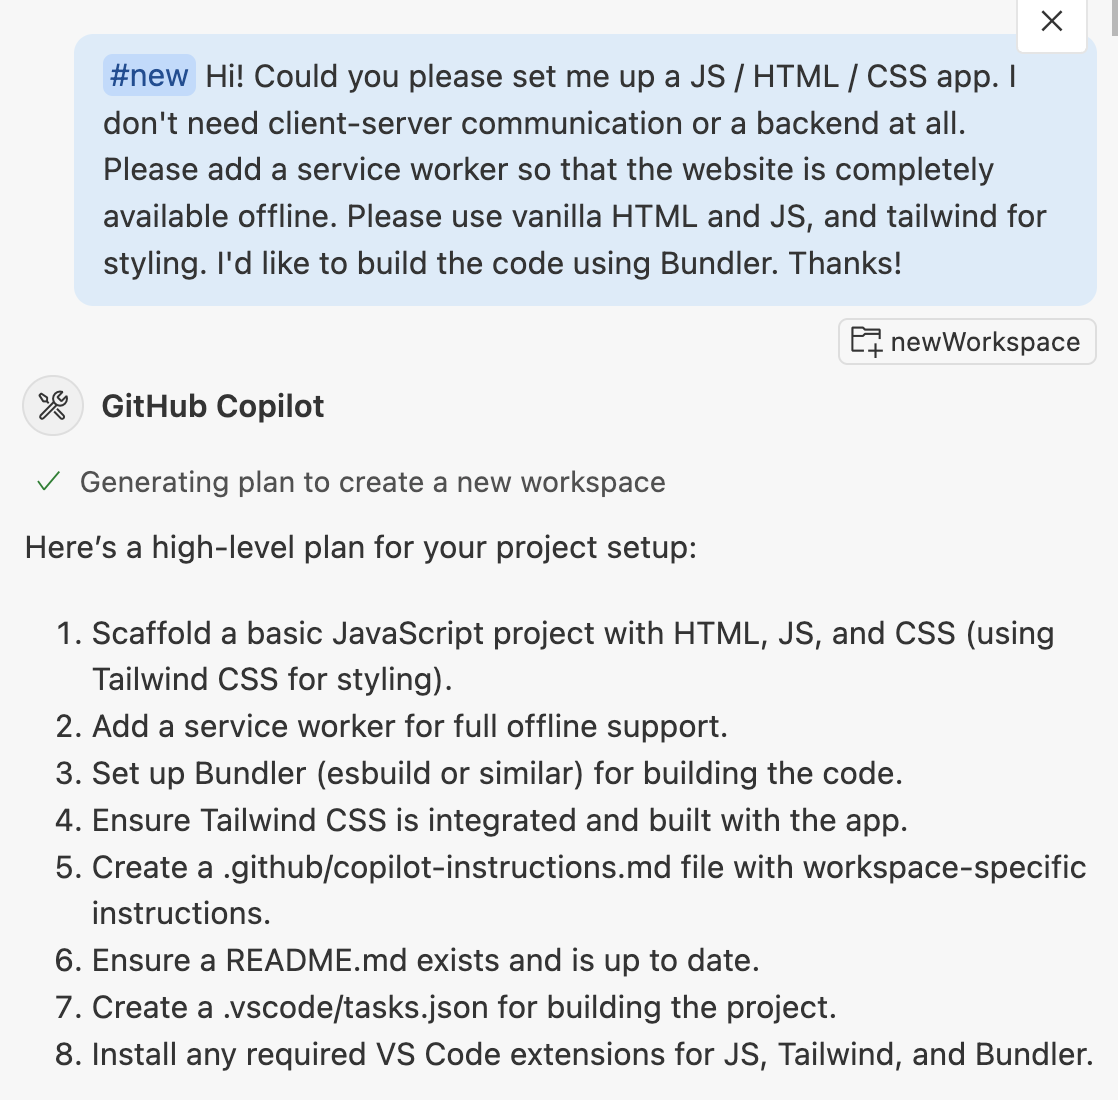Open the newWorkspace tool reference
The width and height of the screenshot is (1118, 1100).
[x=967, y=341]
